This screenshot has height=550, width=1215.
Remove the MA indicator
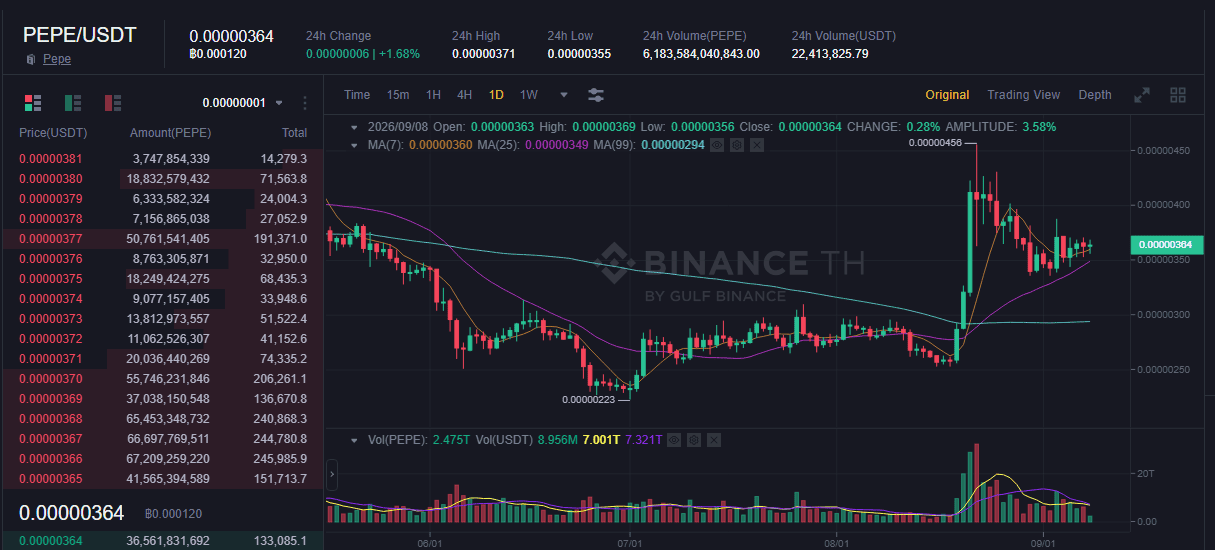pyautogui.click(x=756, y=145)
